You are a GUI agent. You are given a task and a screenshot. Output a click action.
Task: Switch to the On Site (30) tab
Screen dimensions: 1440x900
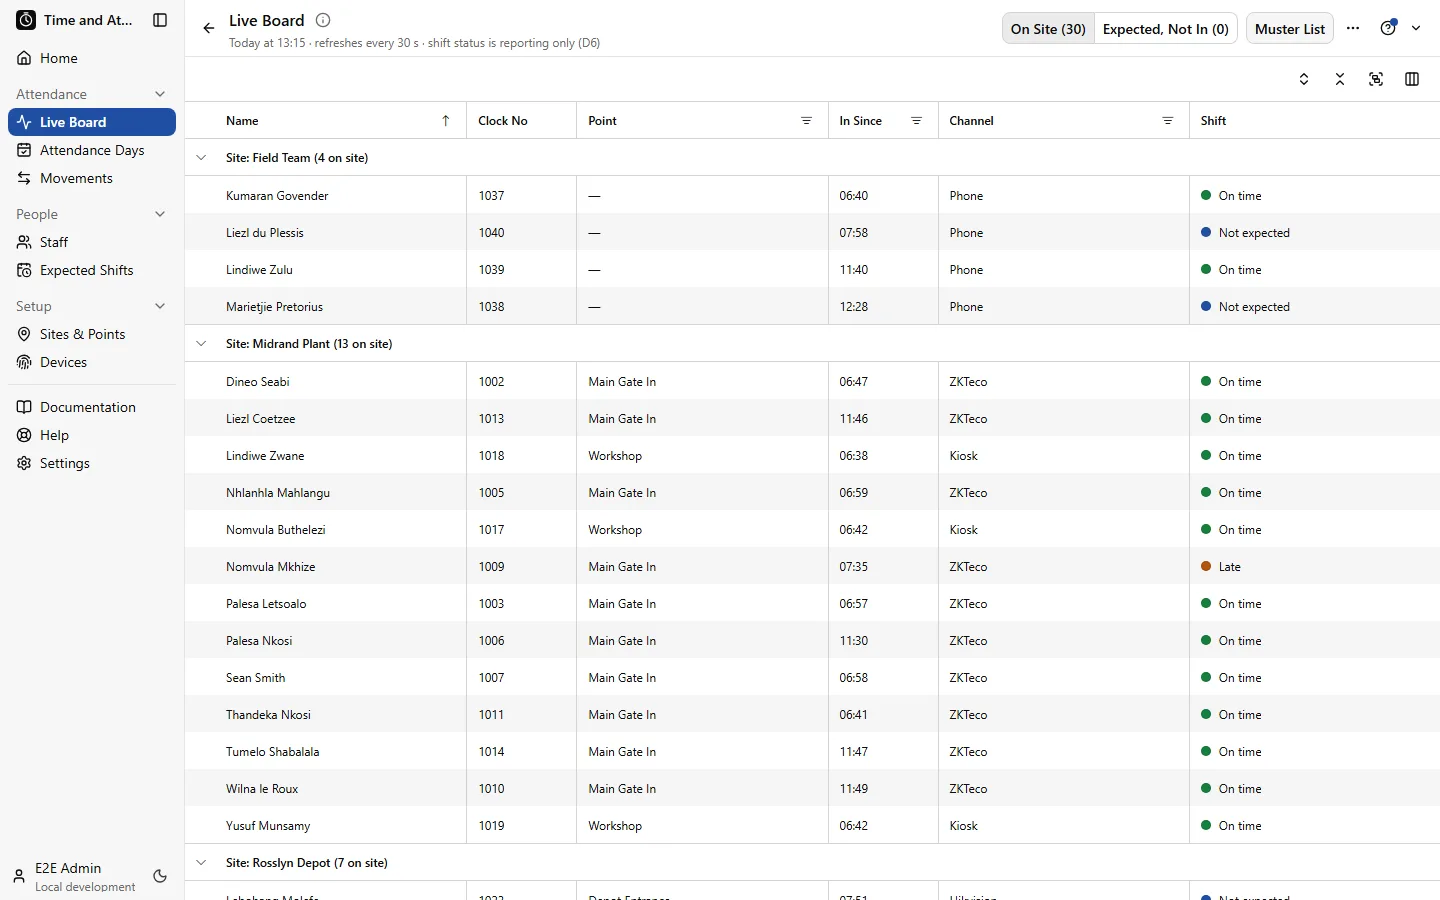coord(1048,29)
